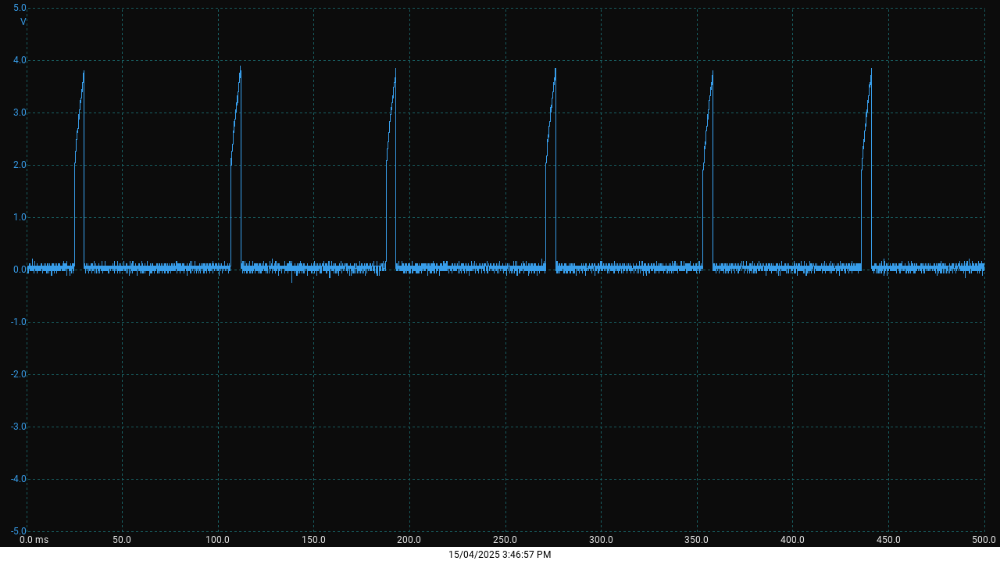Click the -1.0 voltage axis label
Viewport: 1000px width, 562px height.
(x=18, y=322)
